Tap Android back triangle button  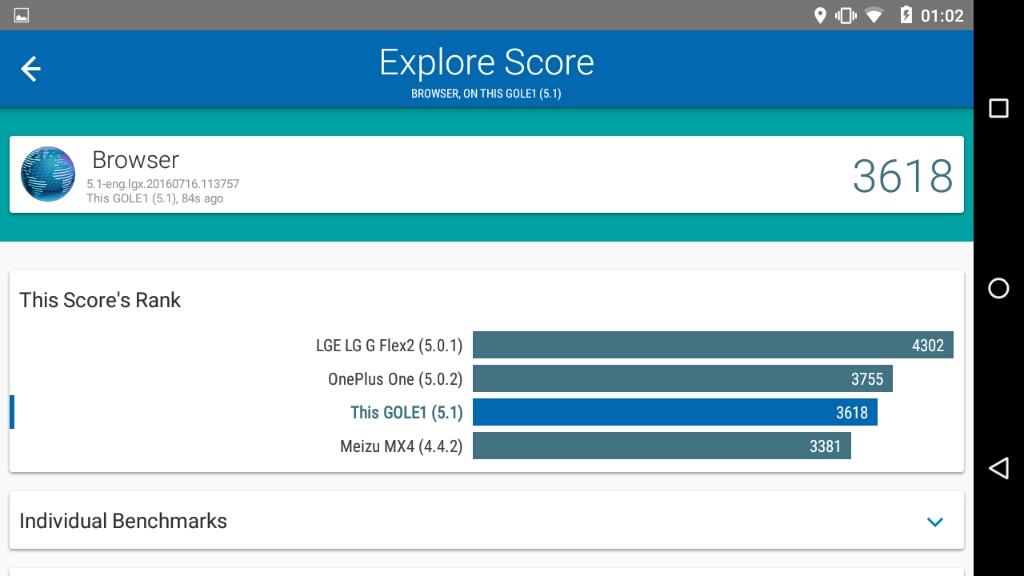999,468
